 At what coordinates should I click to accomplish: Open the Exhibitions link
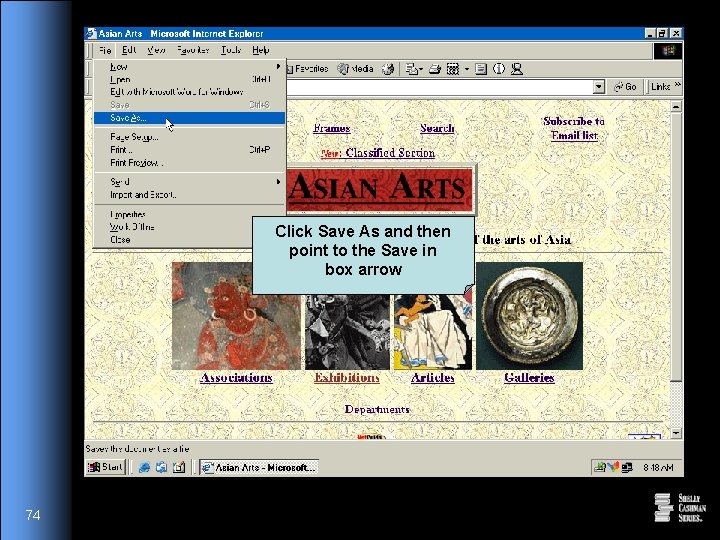click(347, 377)
